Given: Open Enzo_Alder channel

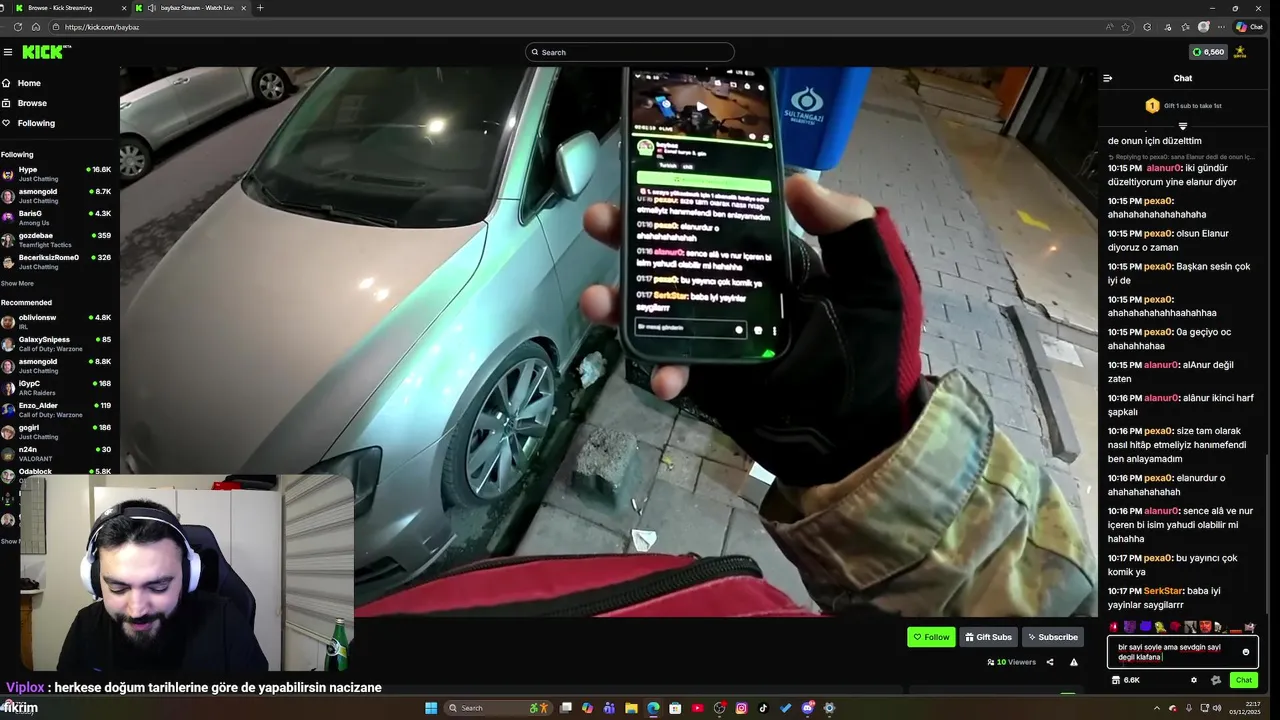Looking at the screenshot, I should click(57, 410).
